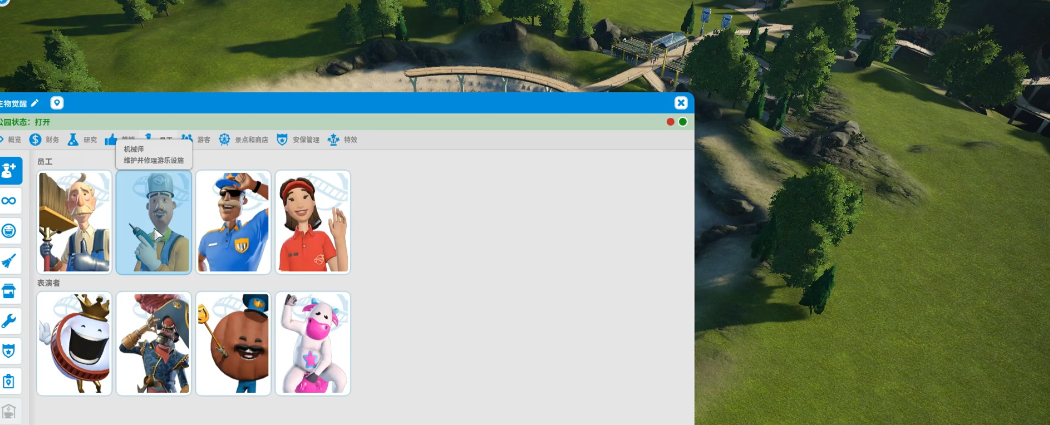Hire the vendor in red shirt
Screen dimensions: 1050x425
(x=313, y=222)
